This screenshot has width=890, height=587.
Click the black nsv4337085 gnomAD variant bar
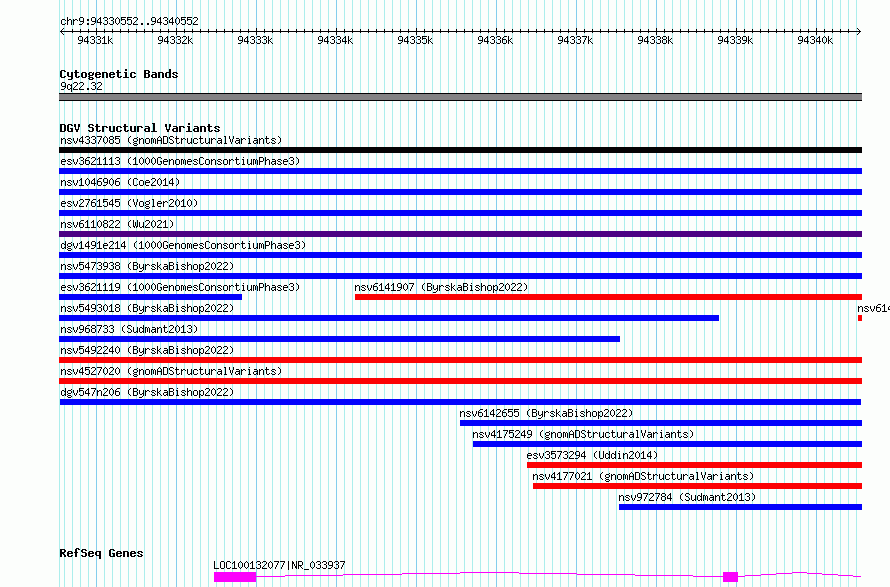click(x=460, y=150)
